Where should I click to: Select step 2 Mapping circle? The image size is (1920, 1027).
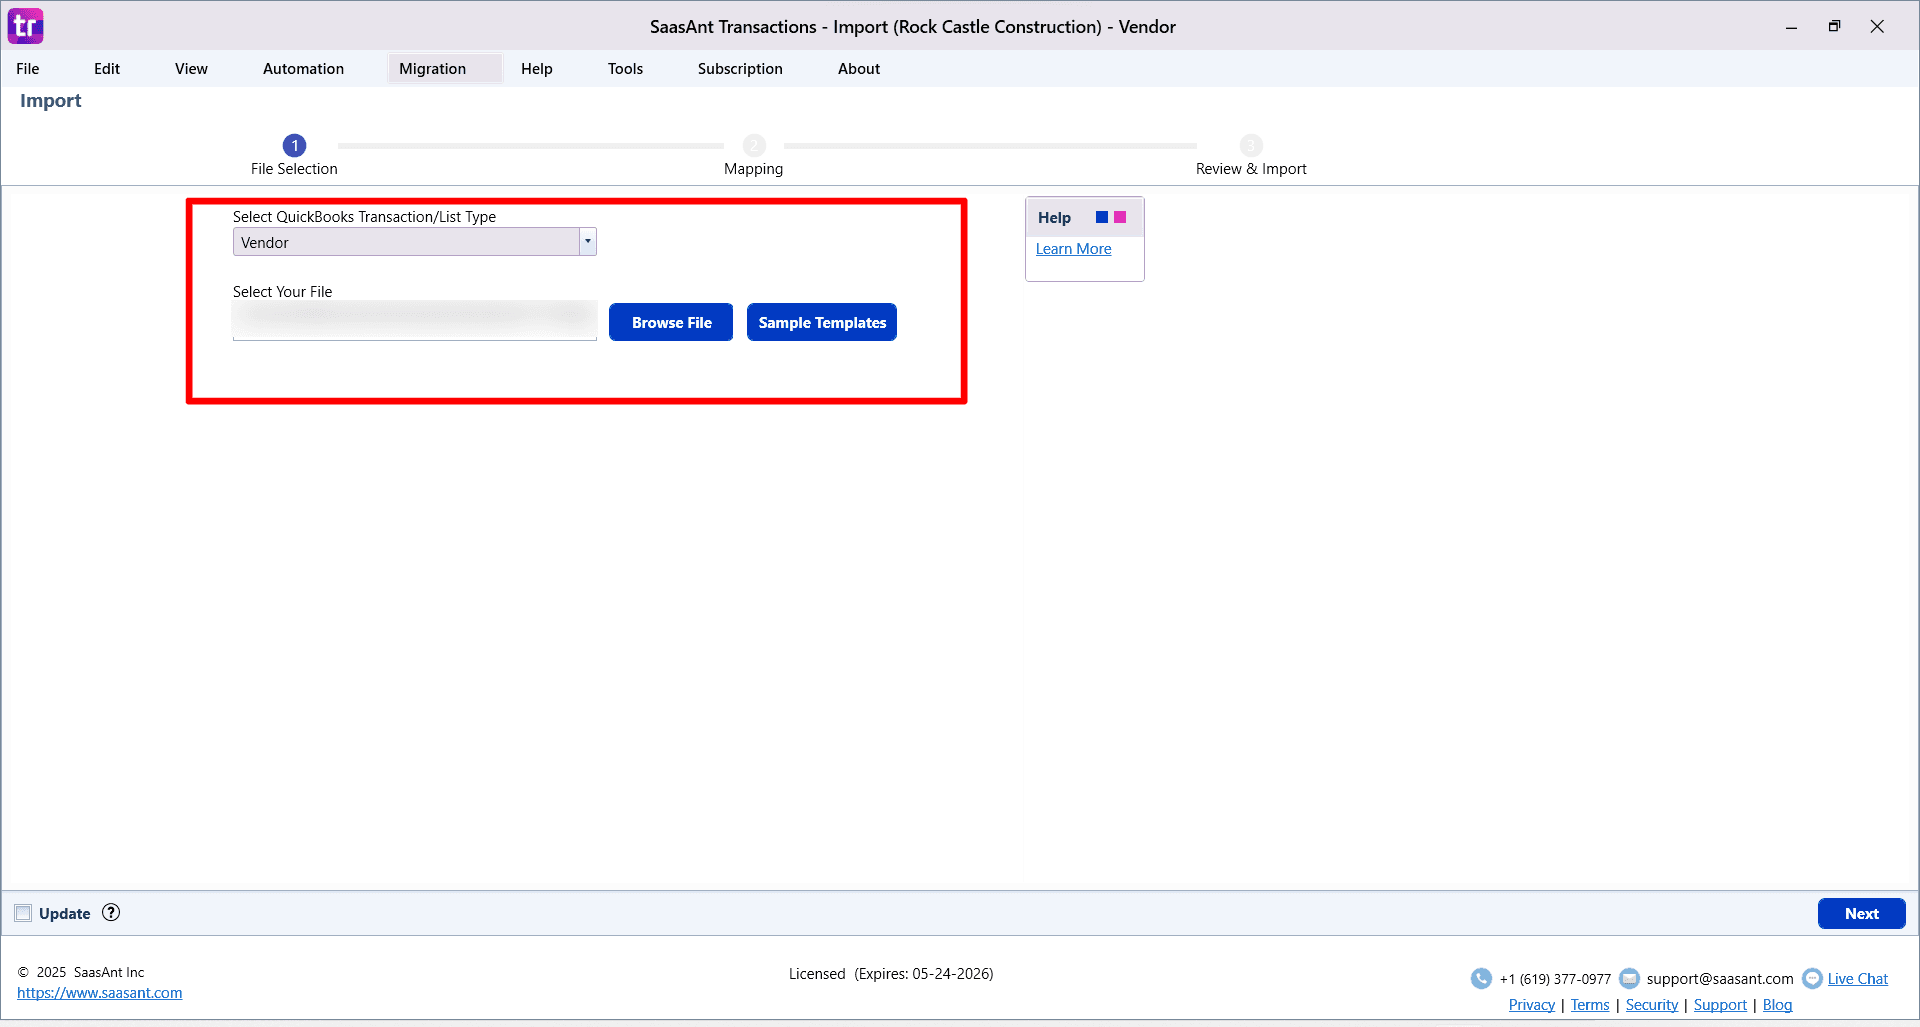point(754,145)
